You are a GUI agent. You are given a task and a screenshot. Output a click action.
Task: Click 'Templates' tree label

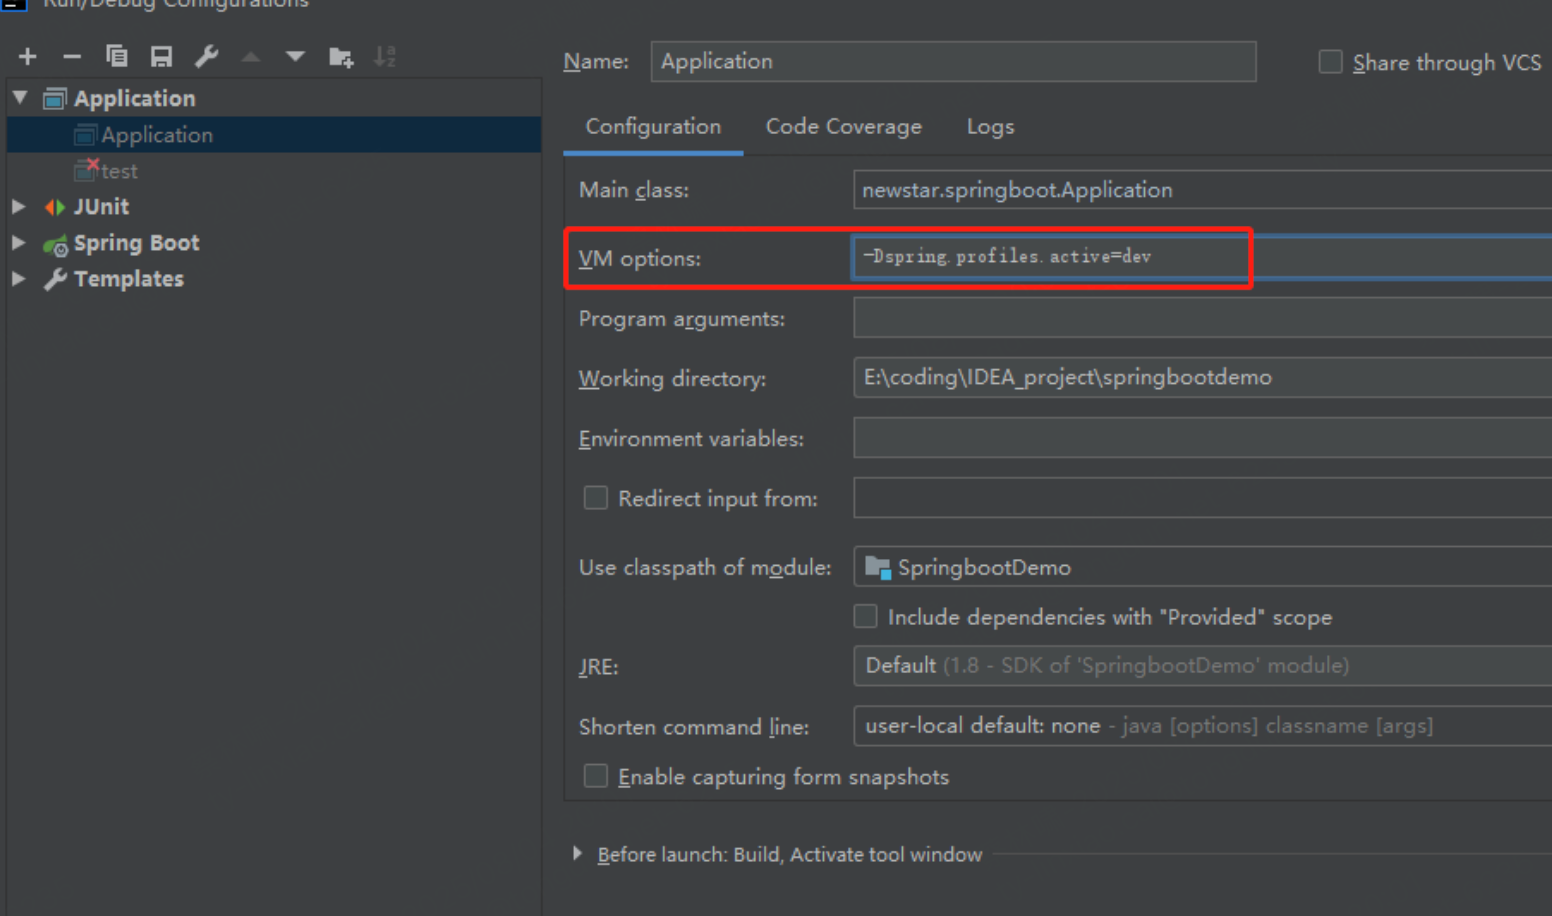[x=129, y=279]
